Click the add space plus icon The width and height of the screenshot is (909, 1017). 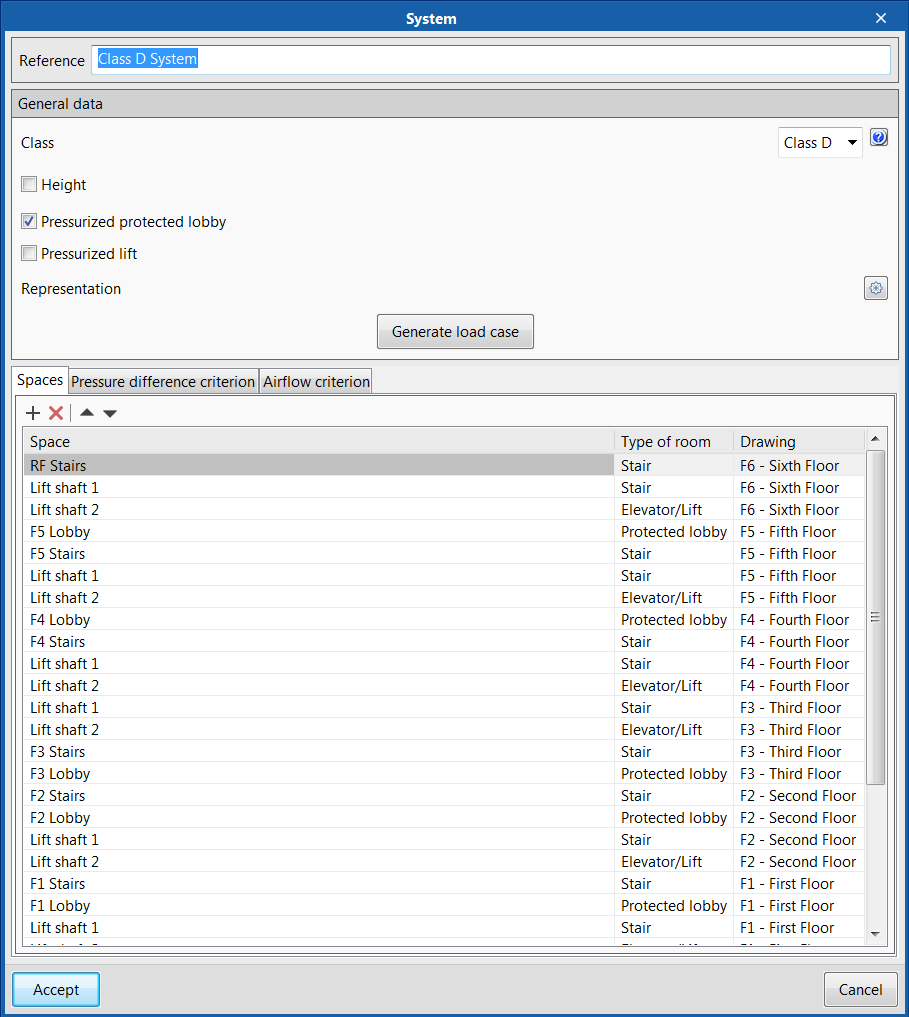[x=33, y=413]
